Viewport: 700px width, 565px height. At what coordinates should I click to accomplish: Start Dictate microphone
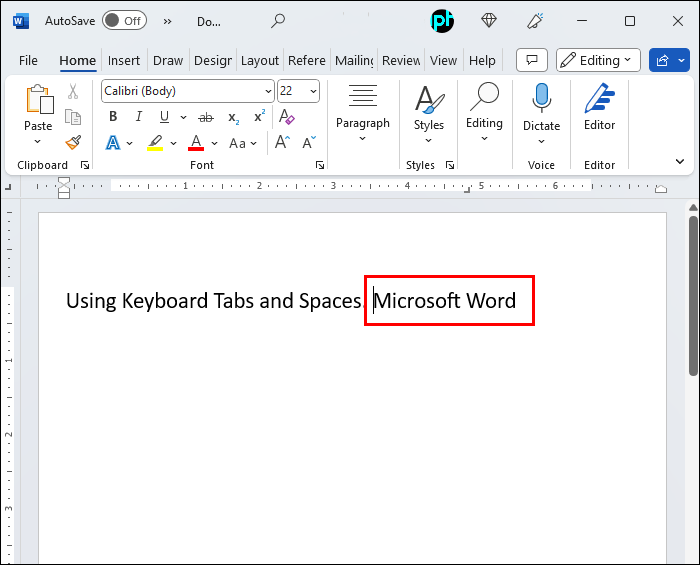point(542,98)
